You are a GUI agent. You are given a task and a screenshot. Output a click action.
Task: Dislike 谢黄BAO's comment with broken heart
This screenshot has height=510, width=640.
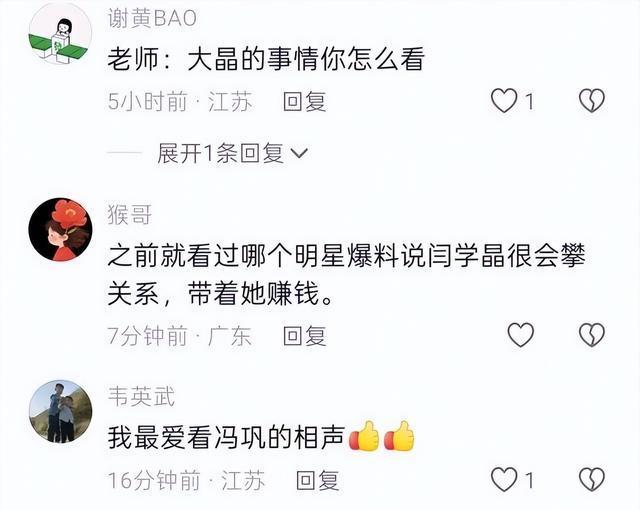[x=592, y=101]
